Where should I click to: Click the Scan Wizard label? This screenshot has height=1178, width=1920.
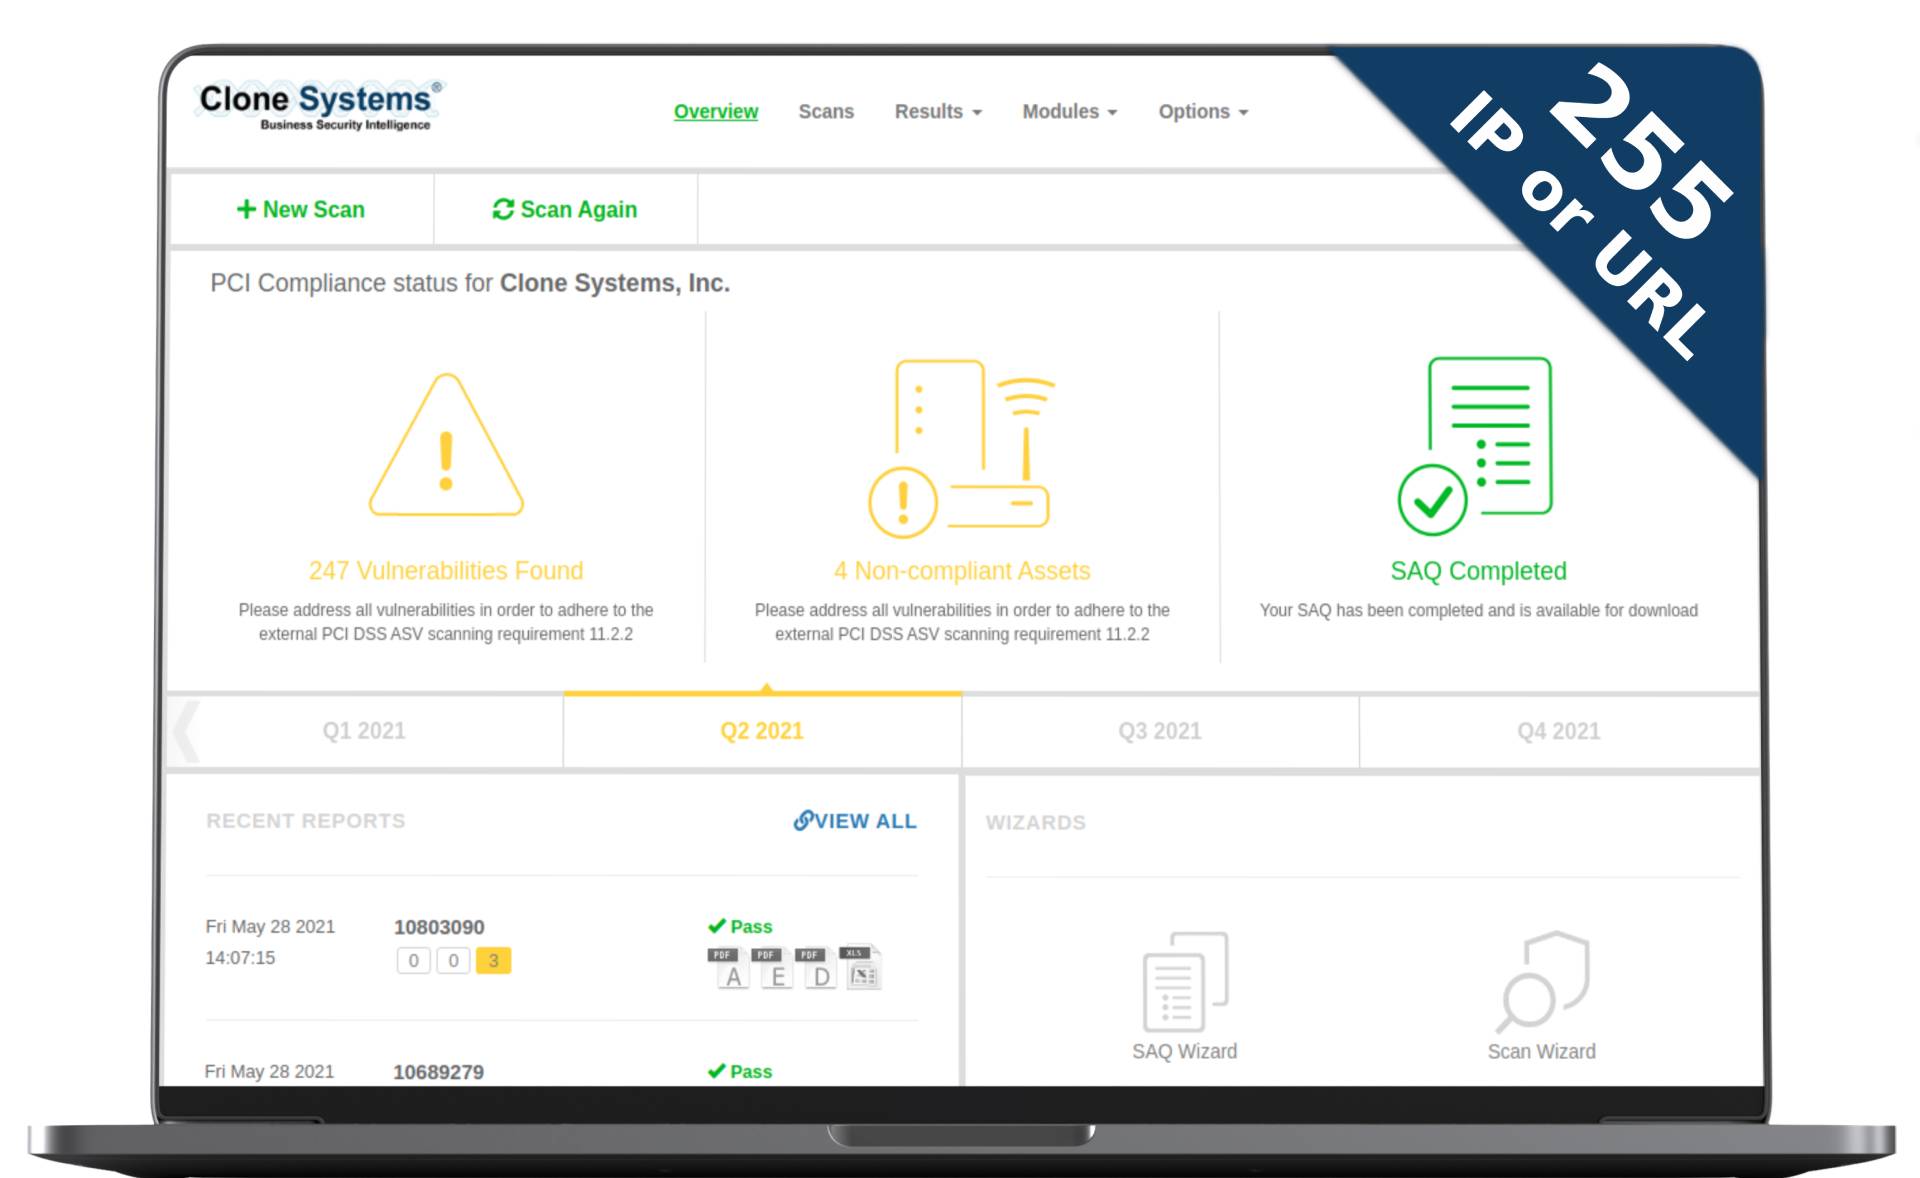click(x=1542, y=1051)
